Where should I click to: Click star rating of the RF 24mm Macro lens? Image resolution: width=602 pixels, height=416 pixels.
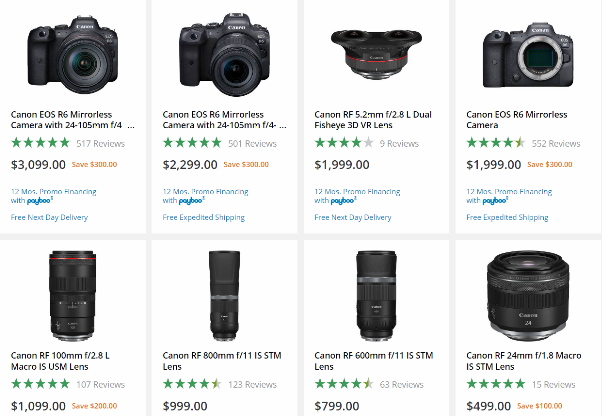click(x=496, y=384)
